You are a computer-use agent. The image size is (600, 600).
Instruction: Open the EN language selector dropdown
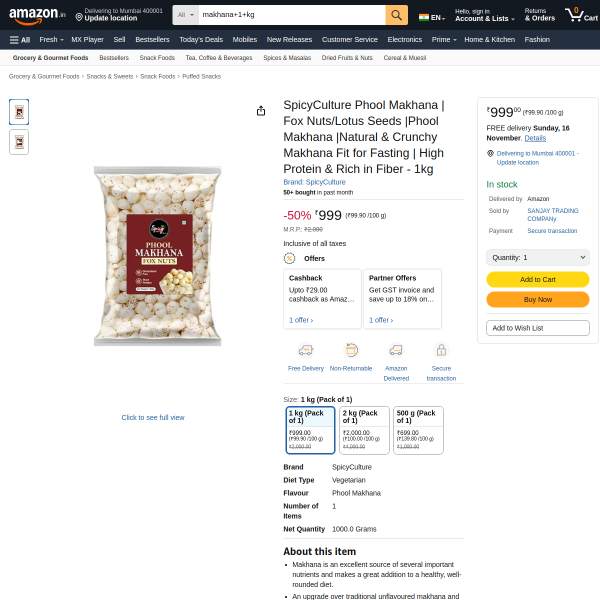point(432,17)
